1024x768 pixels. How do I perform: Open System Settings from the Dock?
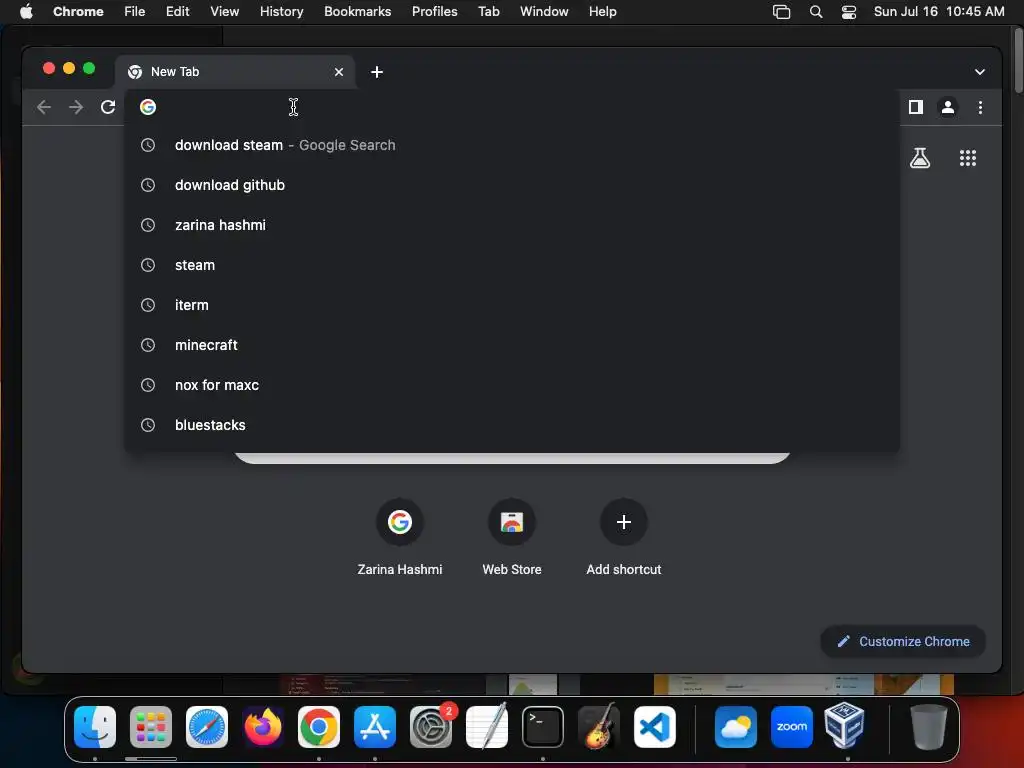click(x=431, y=727)
